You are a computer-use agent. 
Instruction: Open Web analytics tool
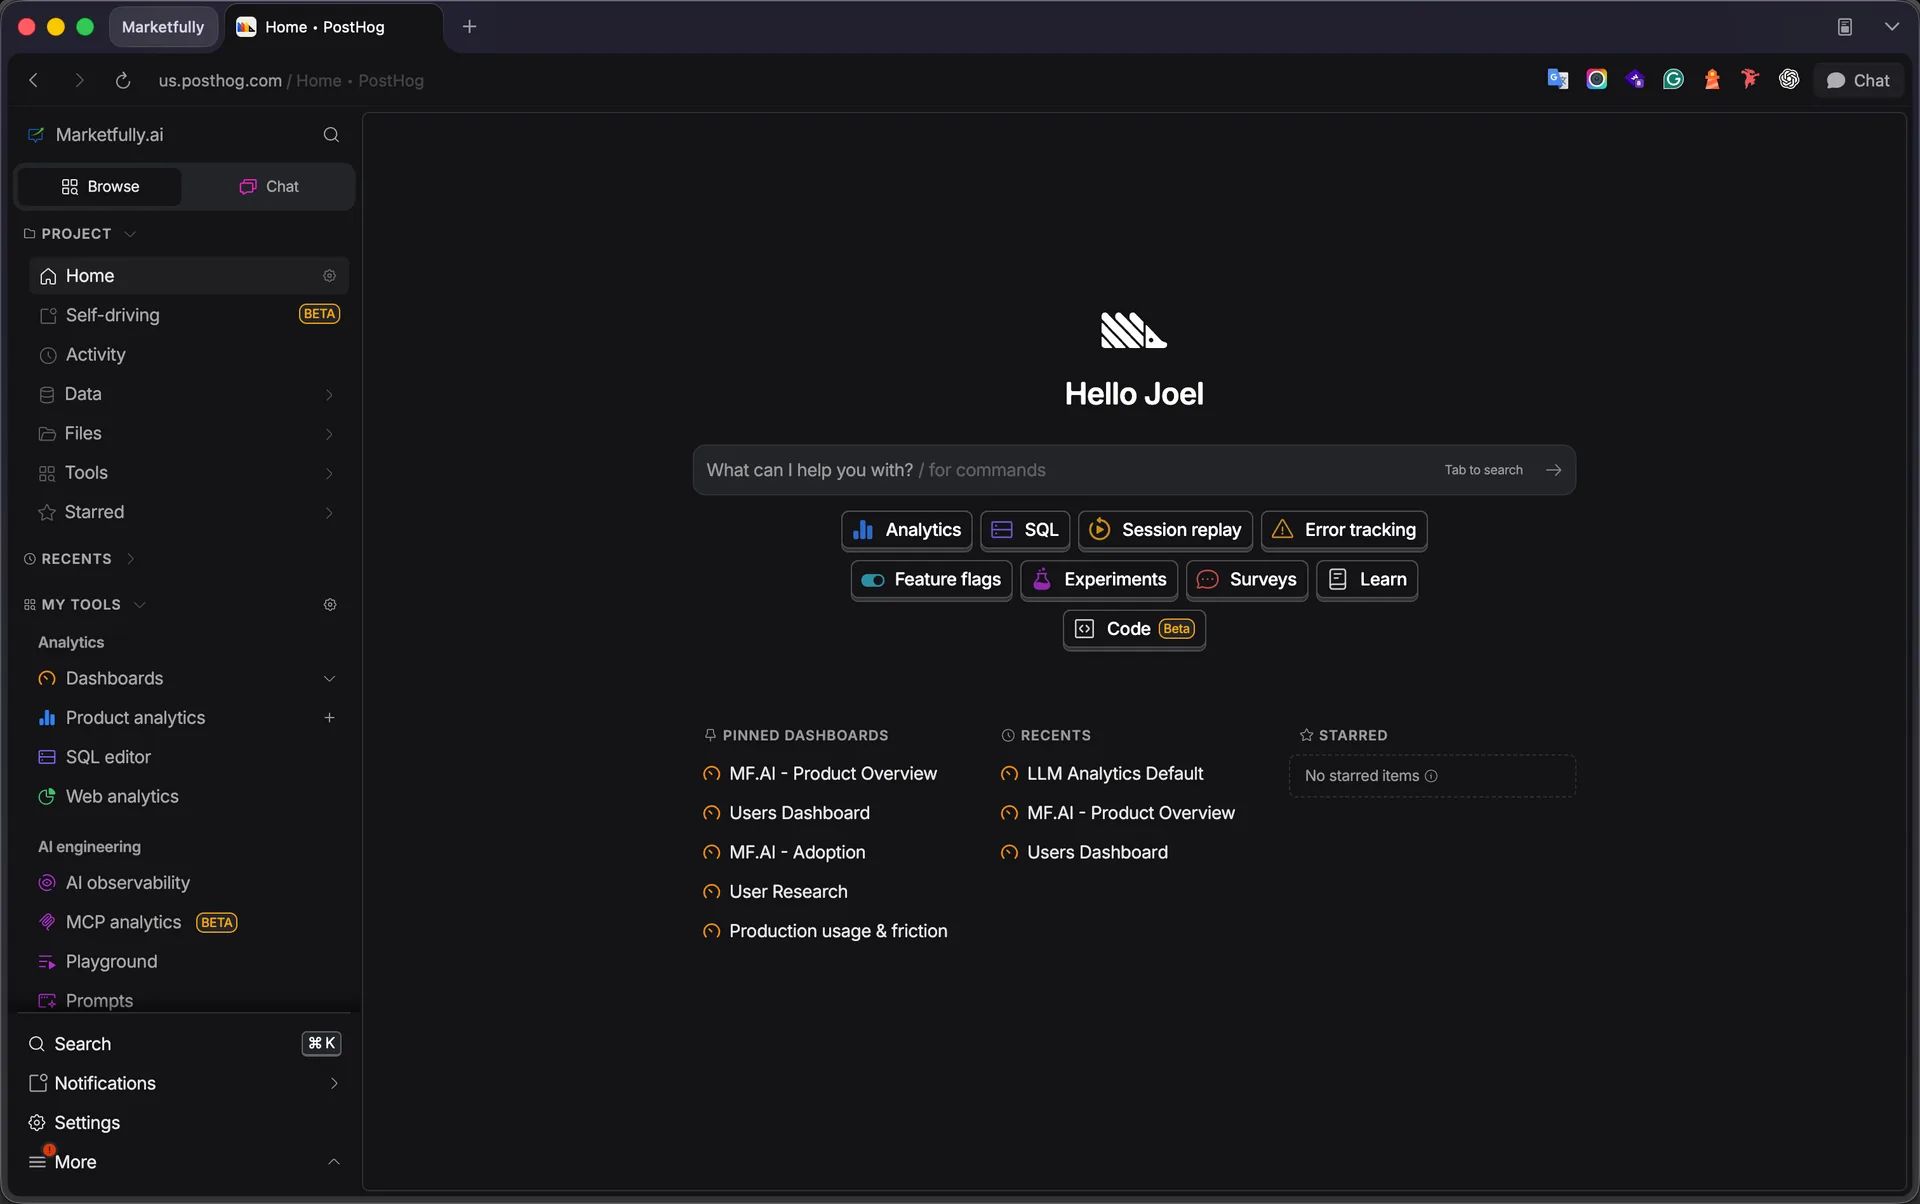pyautogui.click(x=189, y=797)
